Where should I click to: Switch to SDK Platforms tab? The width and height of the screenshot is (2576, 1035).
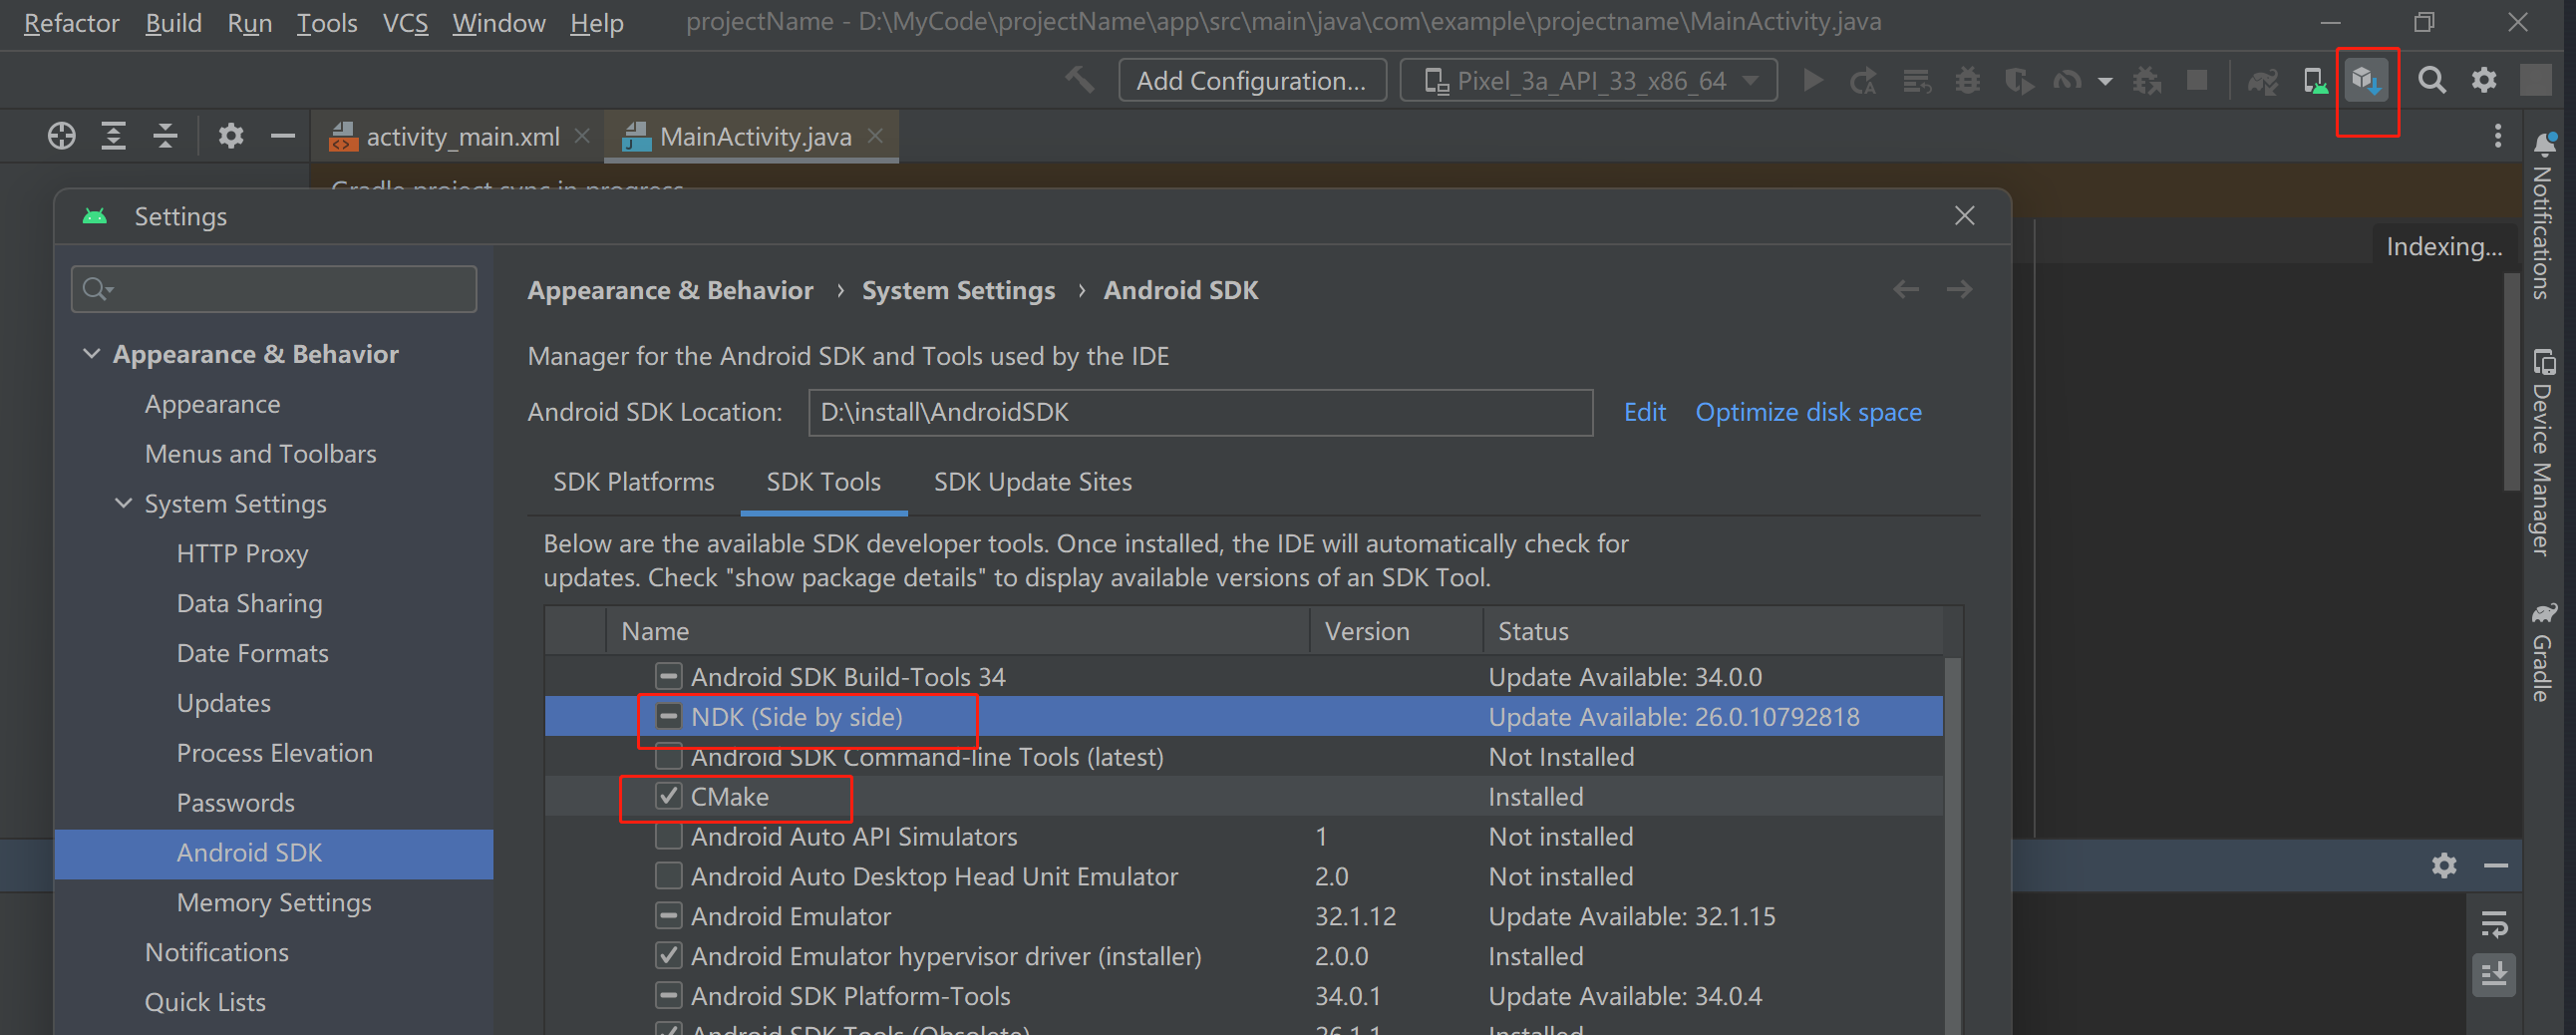click(634, 482)
